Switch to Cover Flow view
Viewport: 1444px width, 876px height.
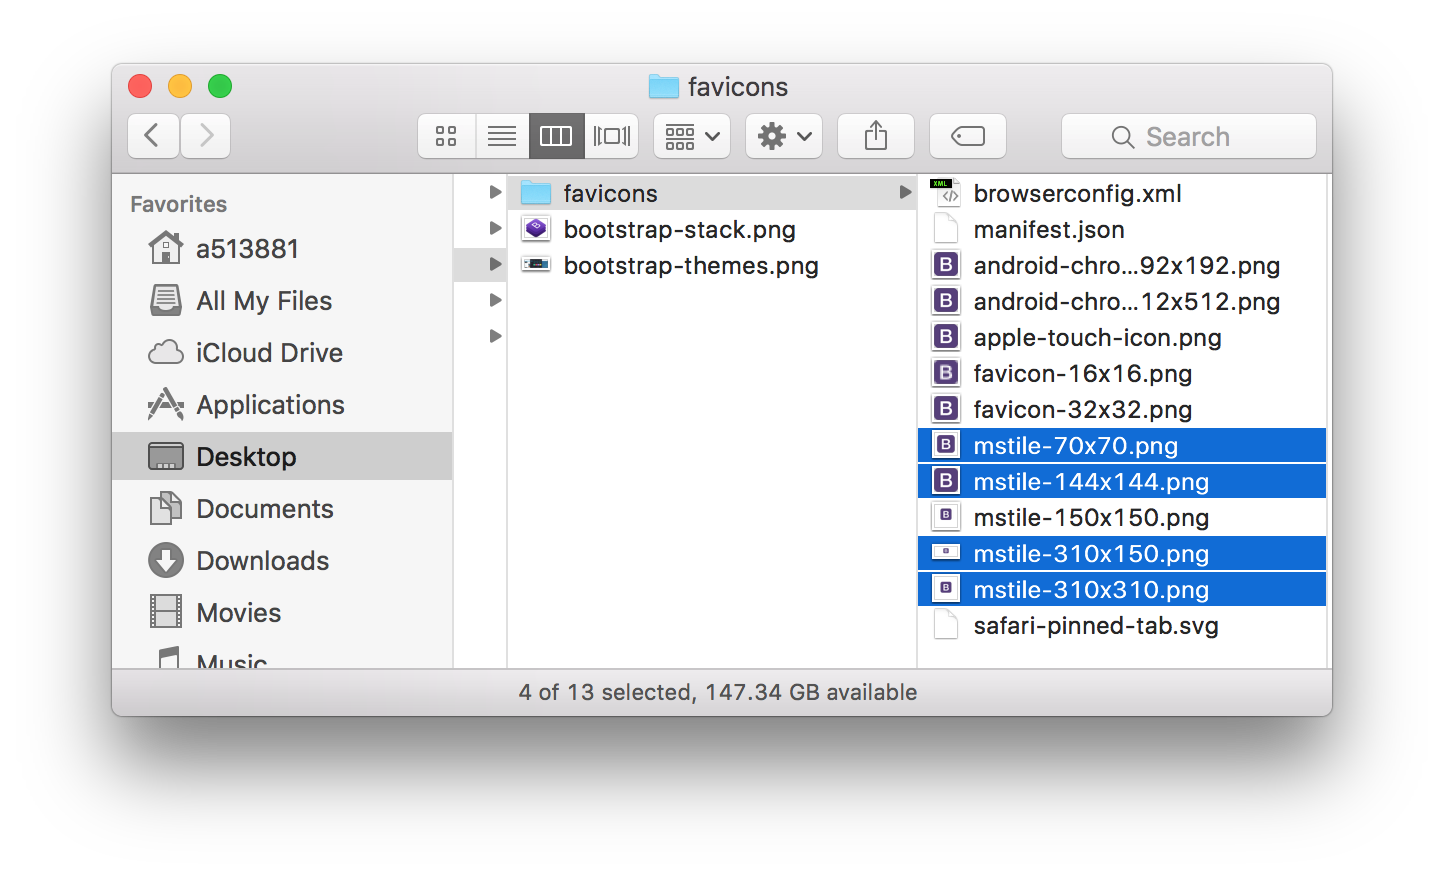click(x=611, y=136)
